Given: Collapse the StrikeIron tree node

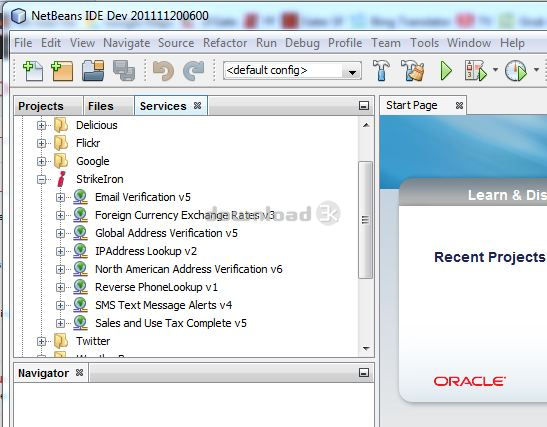Looking at the screenshot, I should click(42, 179).
